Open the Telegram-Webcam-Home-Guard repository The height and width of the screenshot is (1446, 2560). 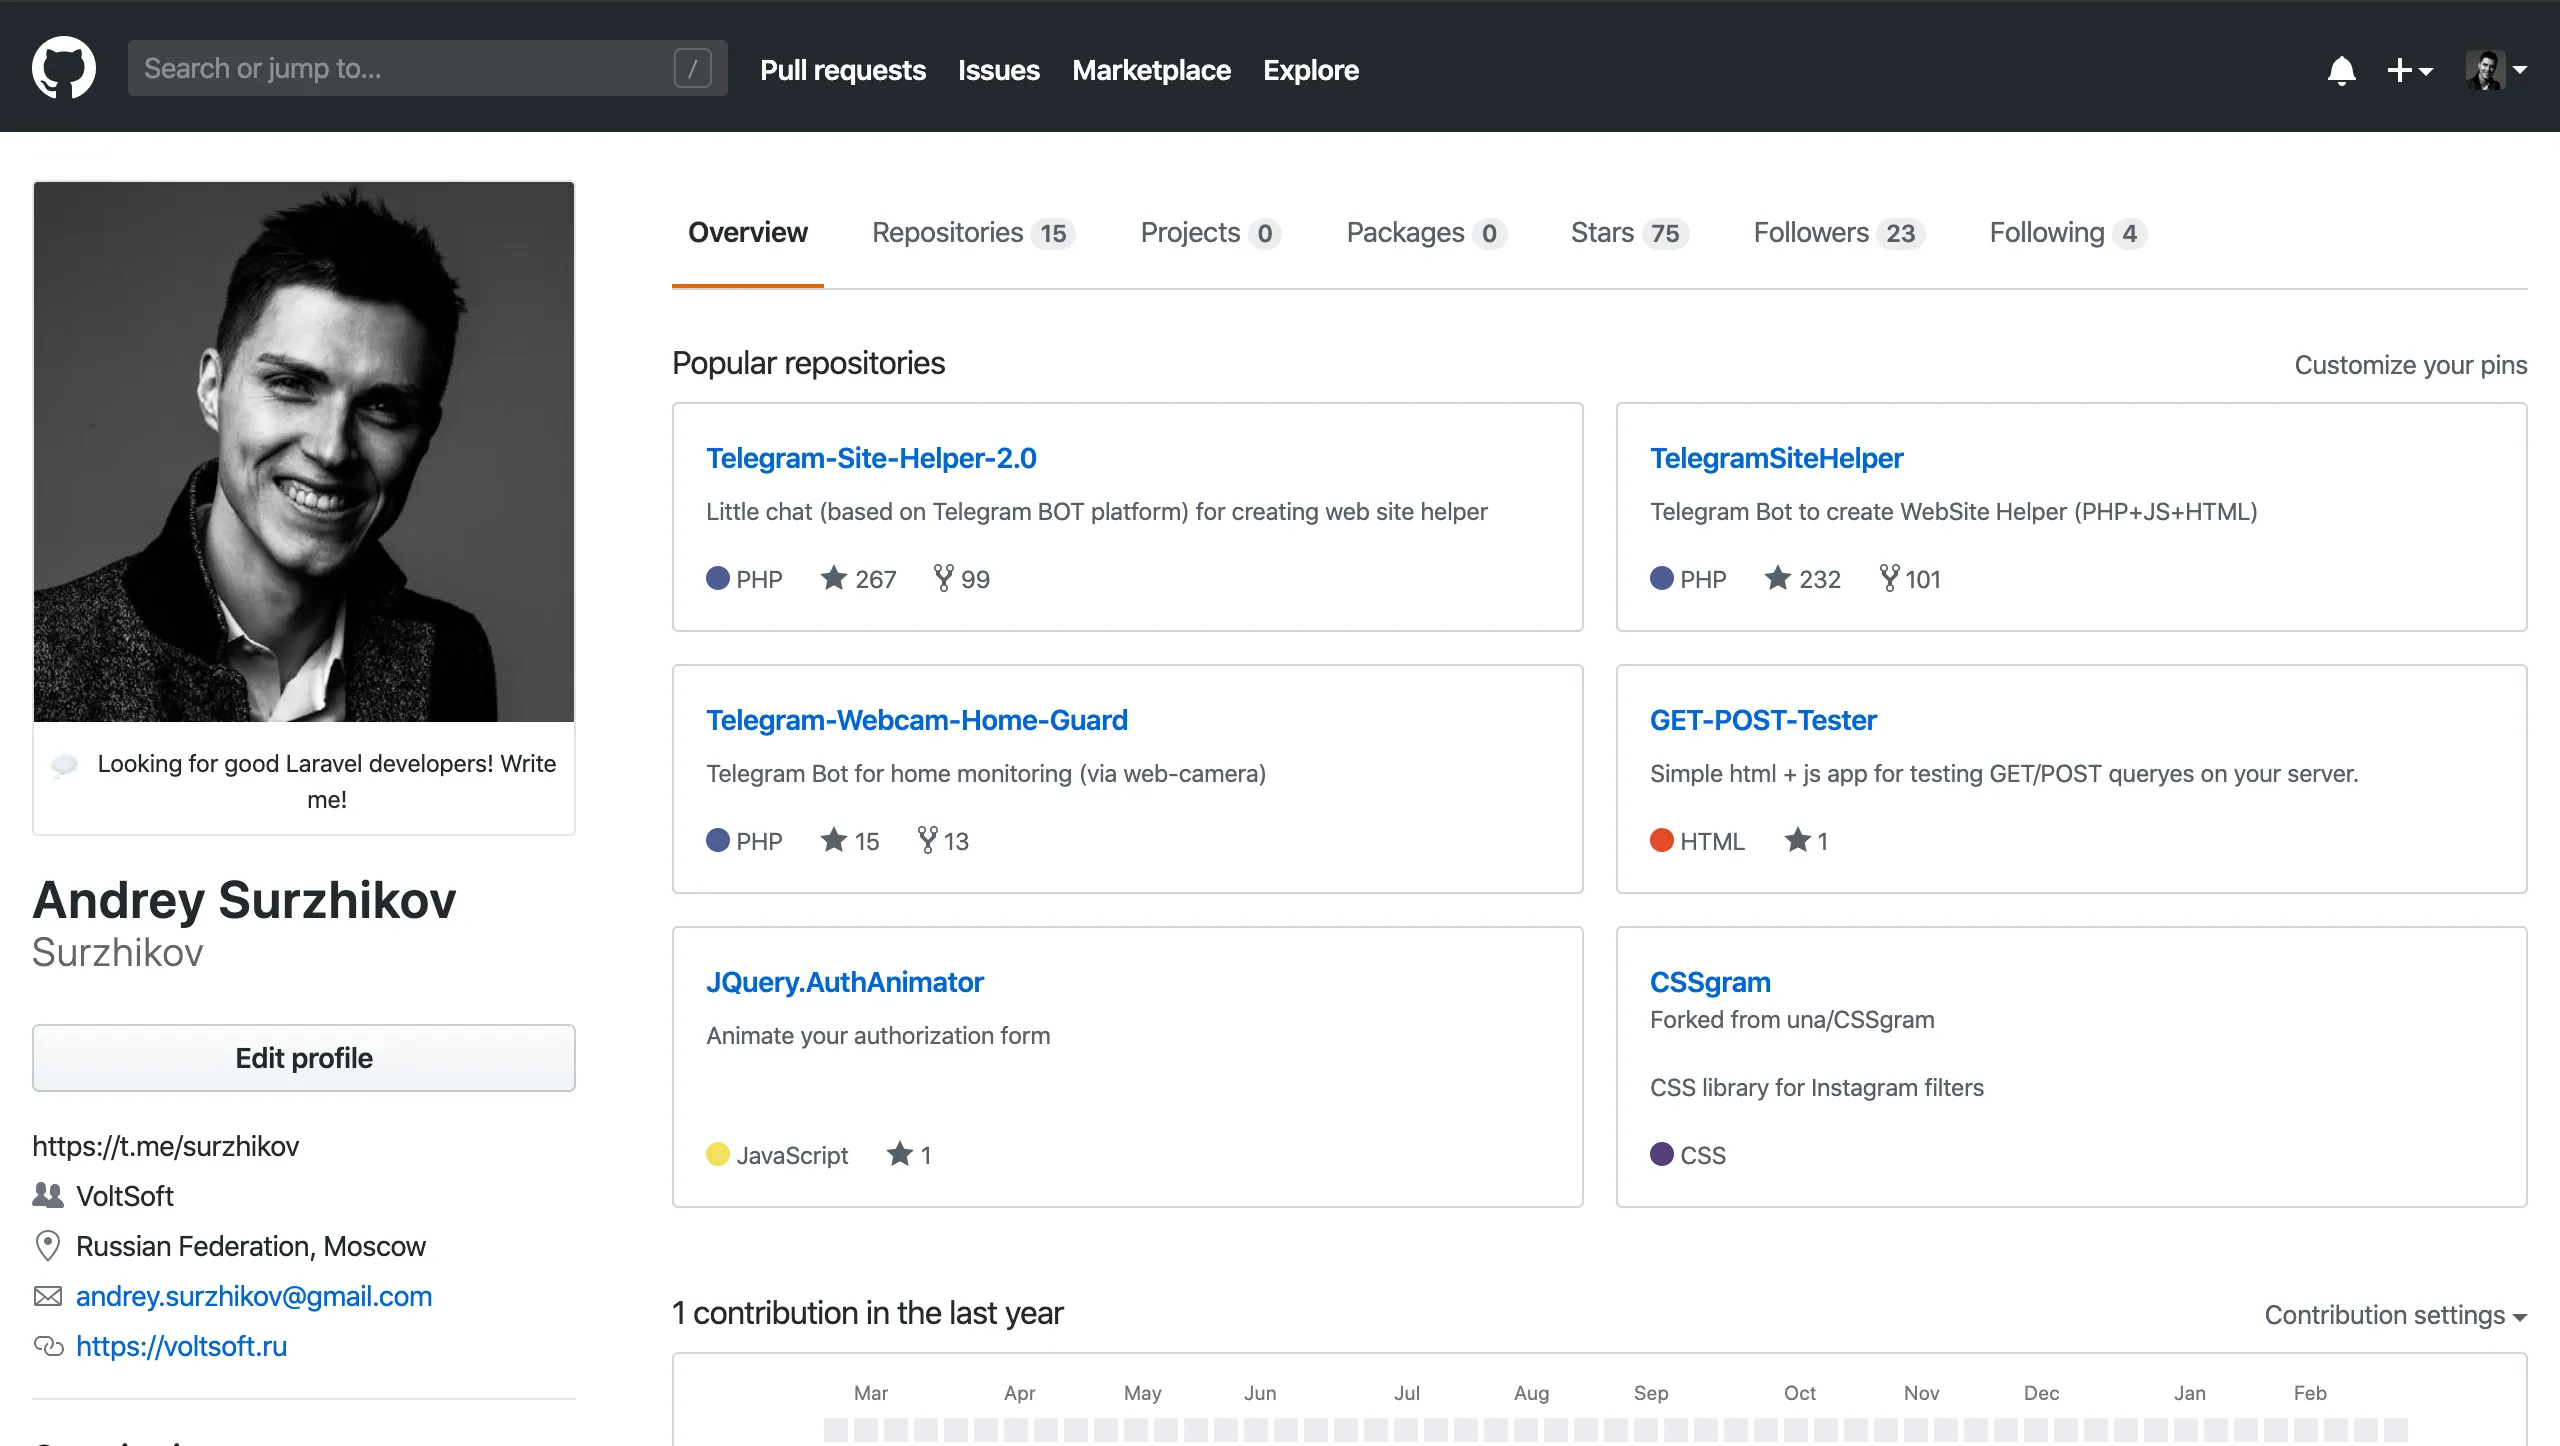point(917,719)
